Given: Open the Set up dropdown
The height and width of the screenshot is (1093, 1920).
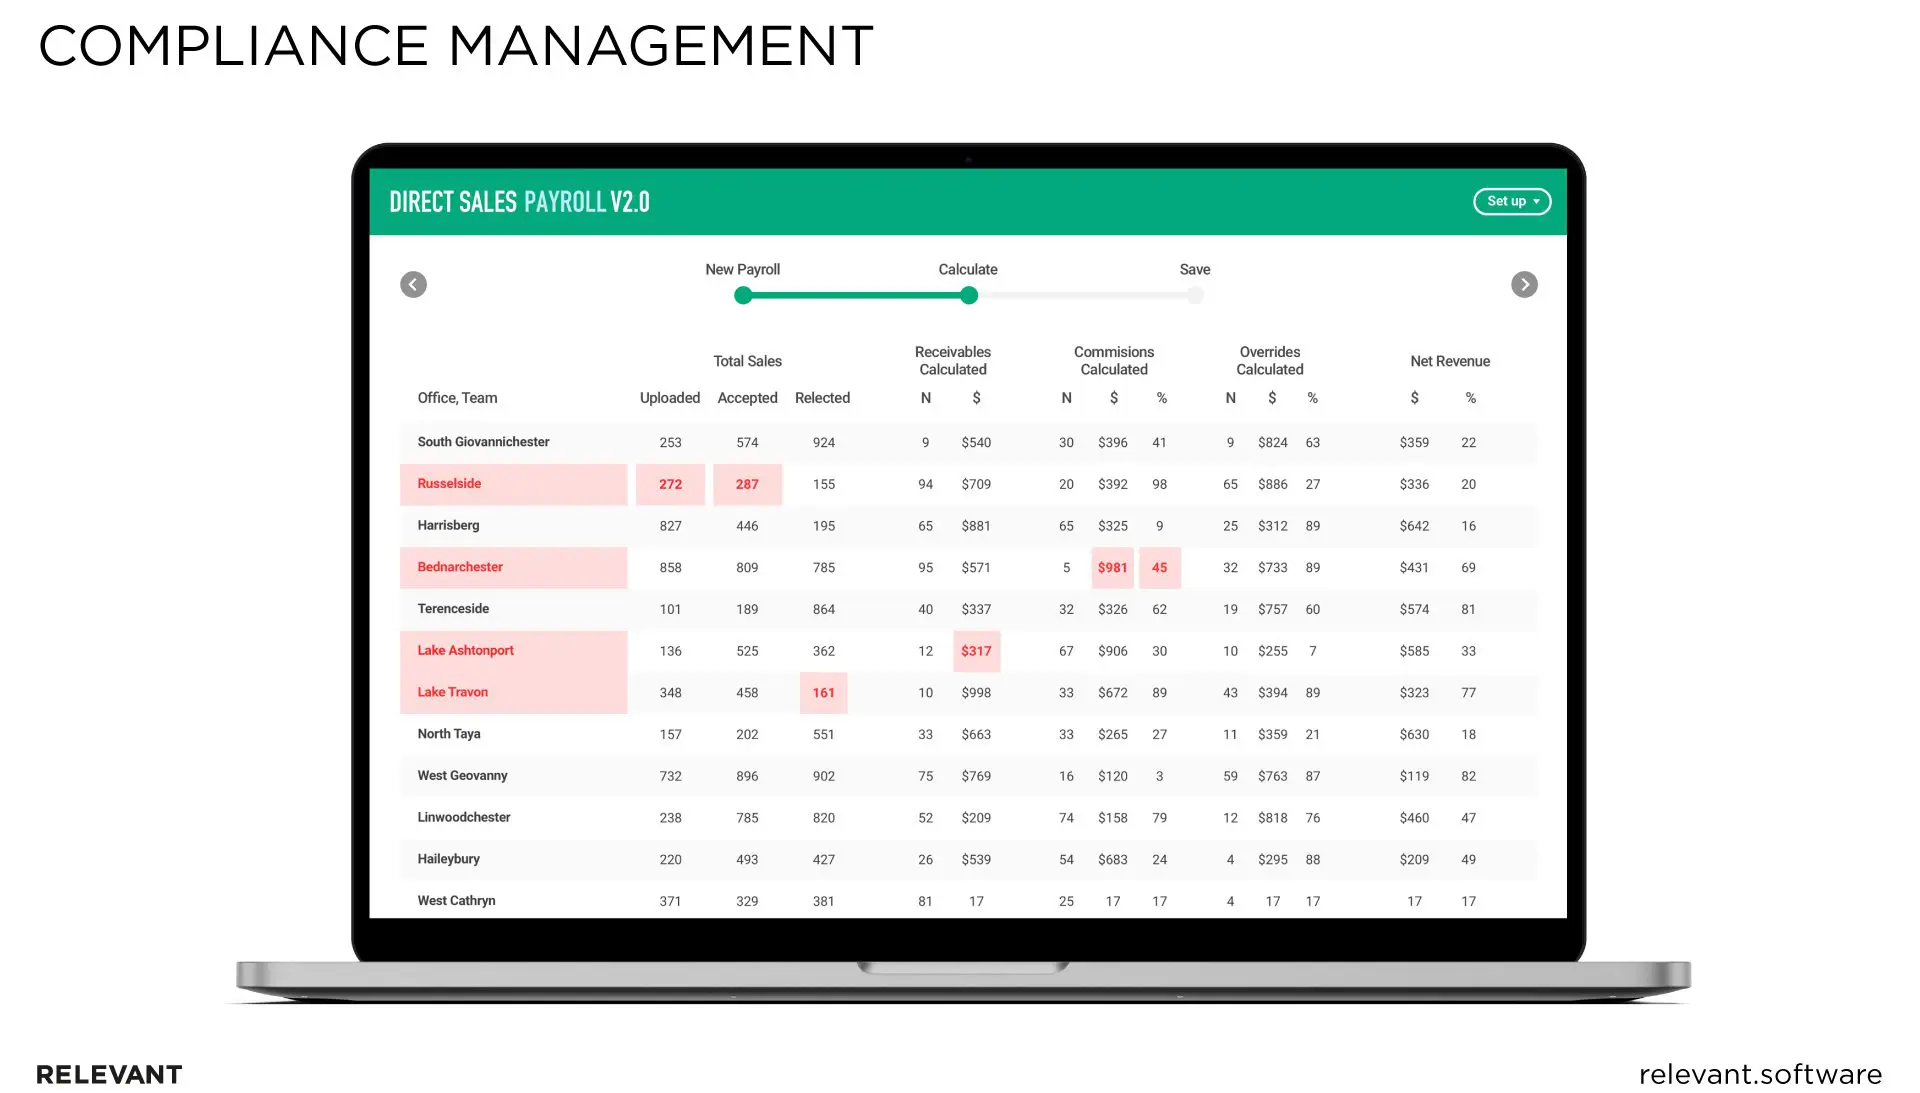Looking at the screenshot, I should (1511, 201).
